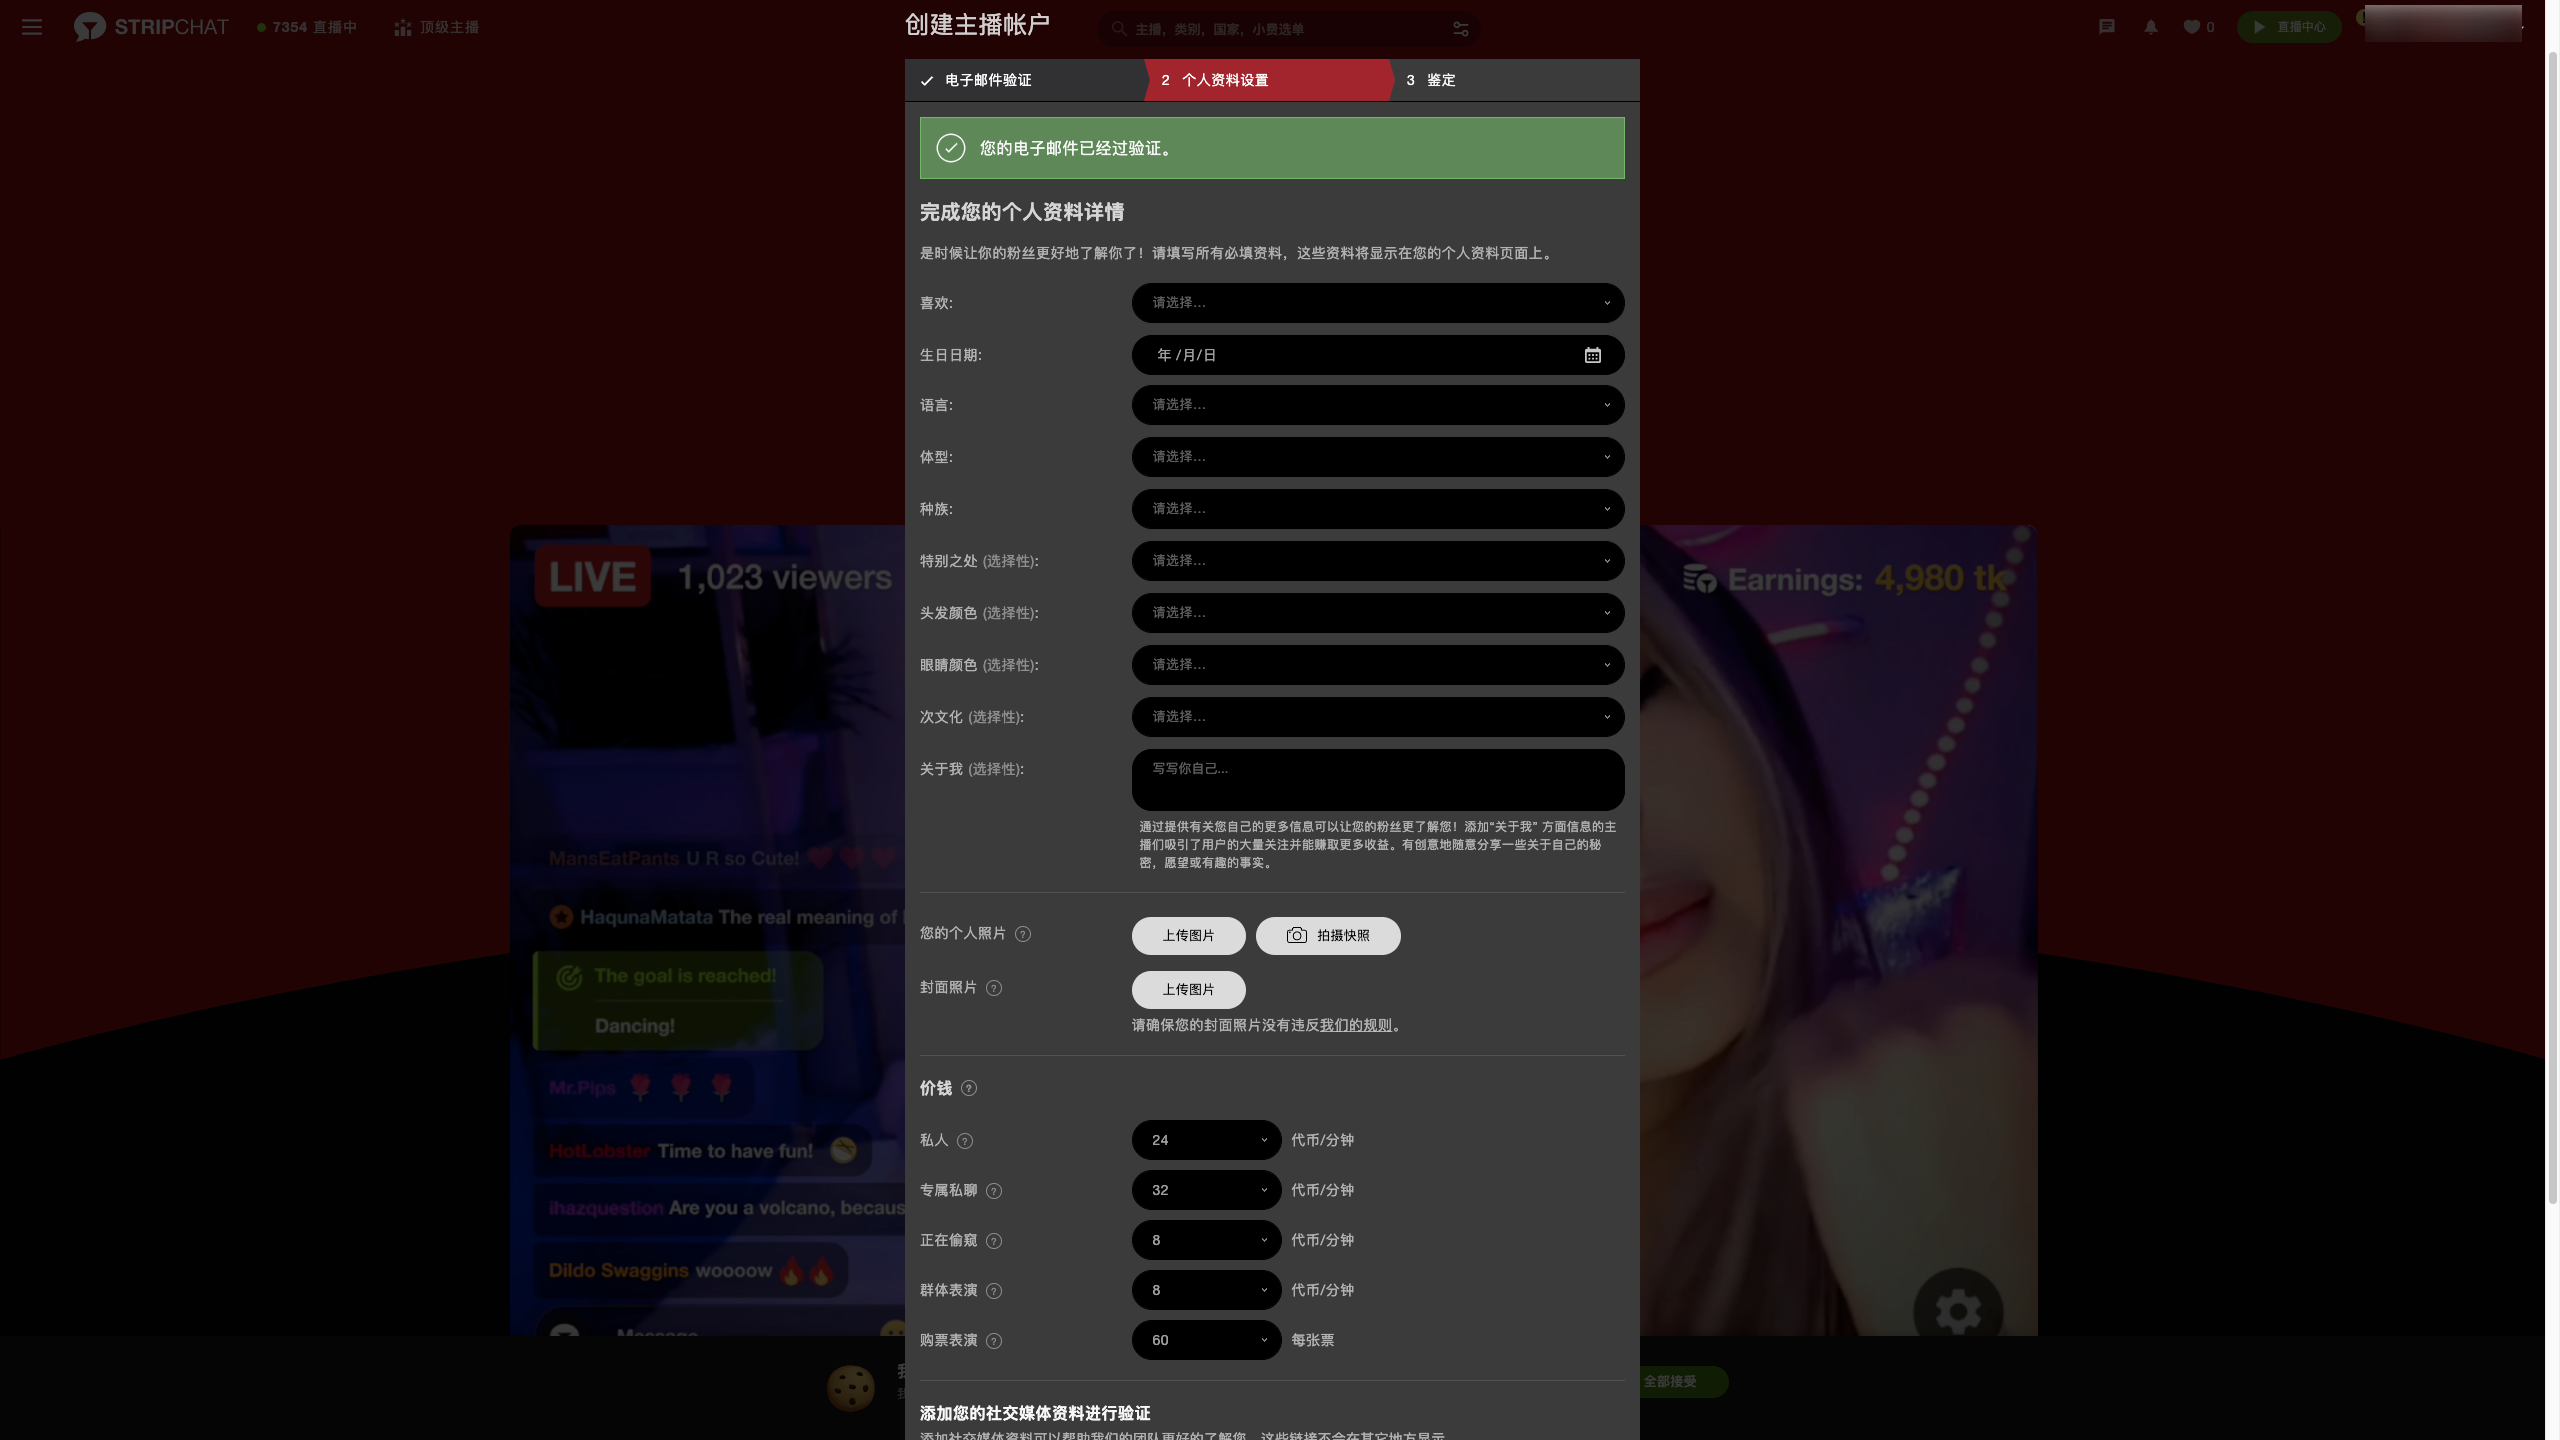Open the 特别之处 dropdown
2560x1440 pixels.
pyautogui.click(x=1378, y=561)
